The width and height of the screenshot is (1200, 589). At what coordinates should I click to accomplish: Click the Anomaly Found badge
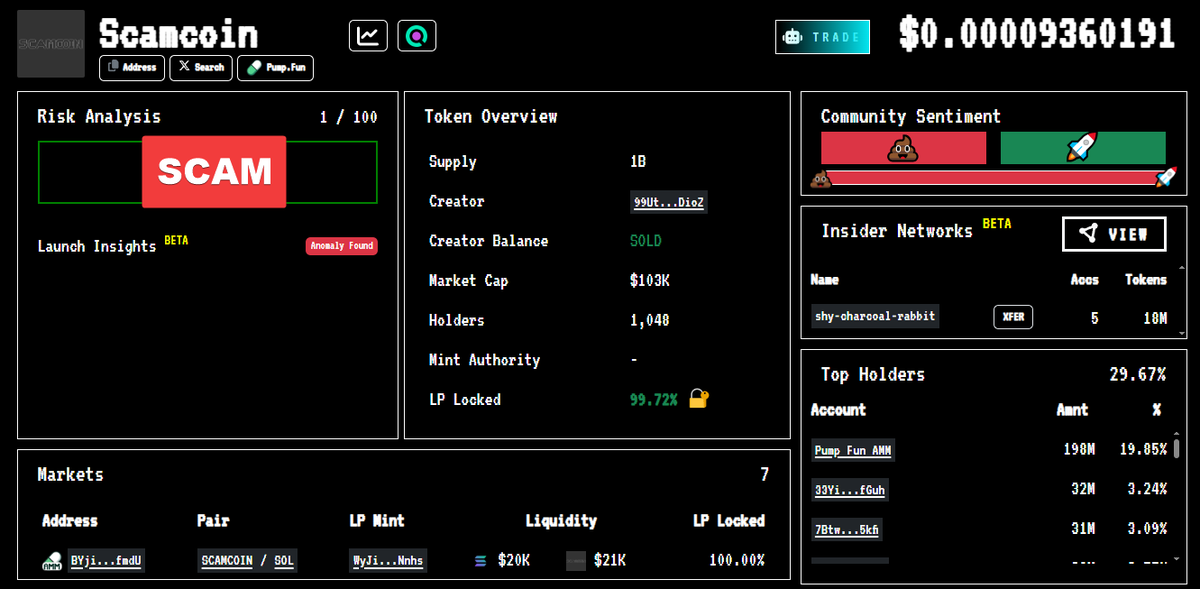coord(341,246)
